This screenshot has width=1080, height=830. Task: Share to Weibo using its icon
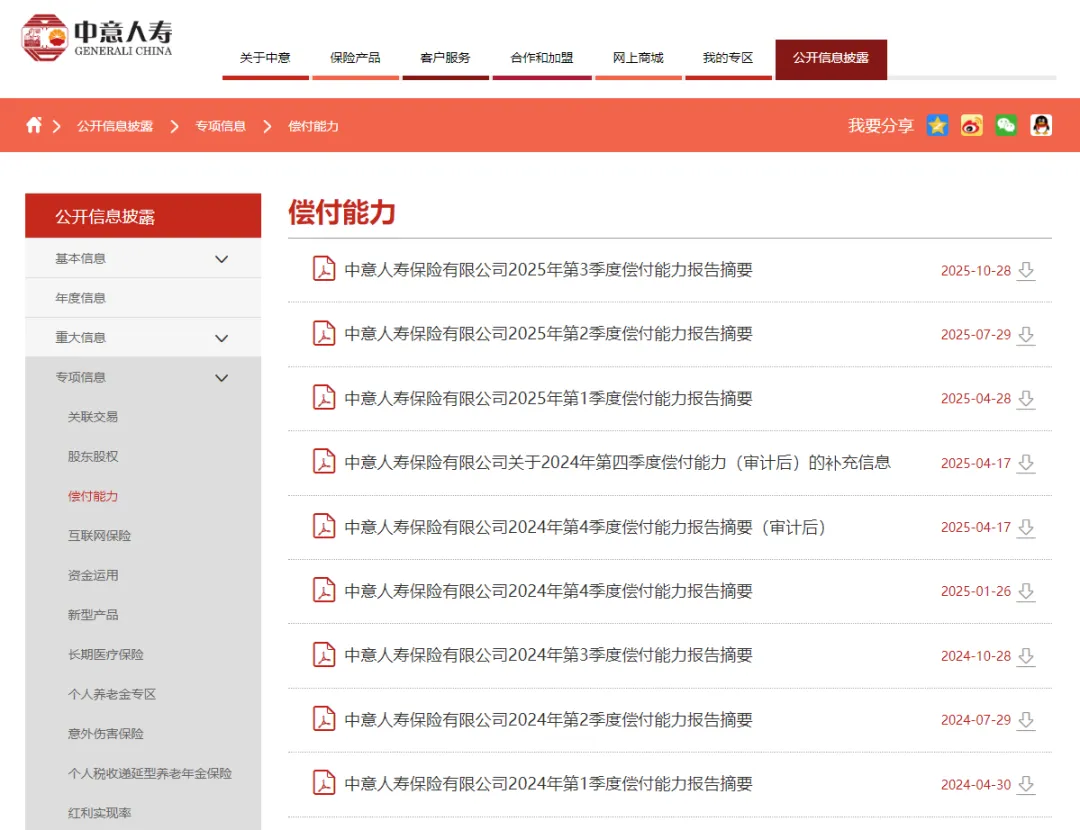(972, 125)
